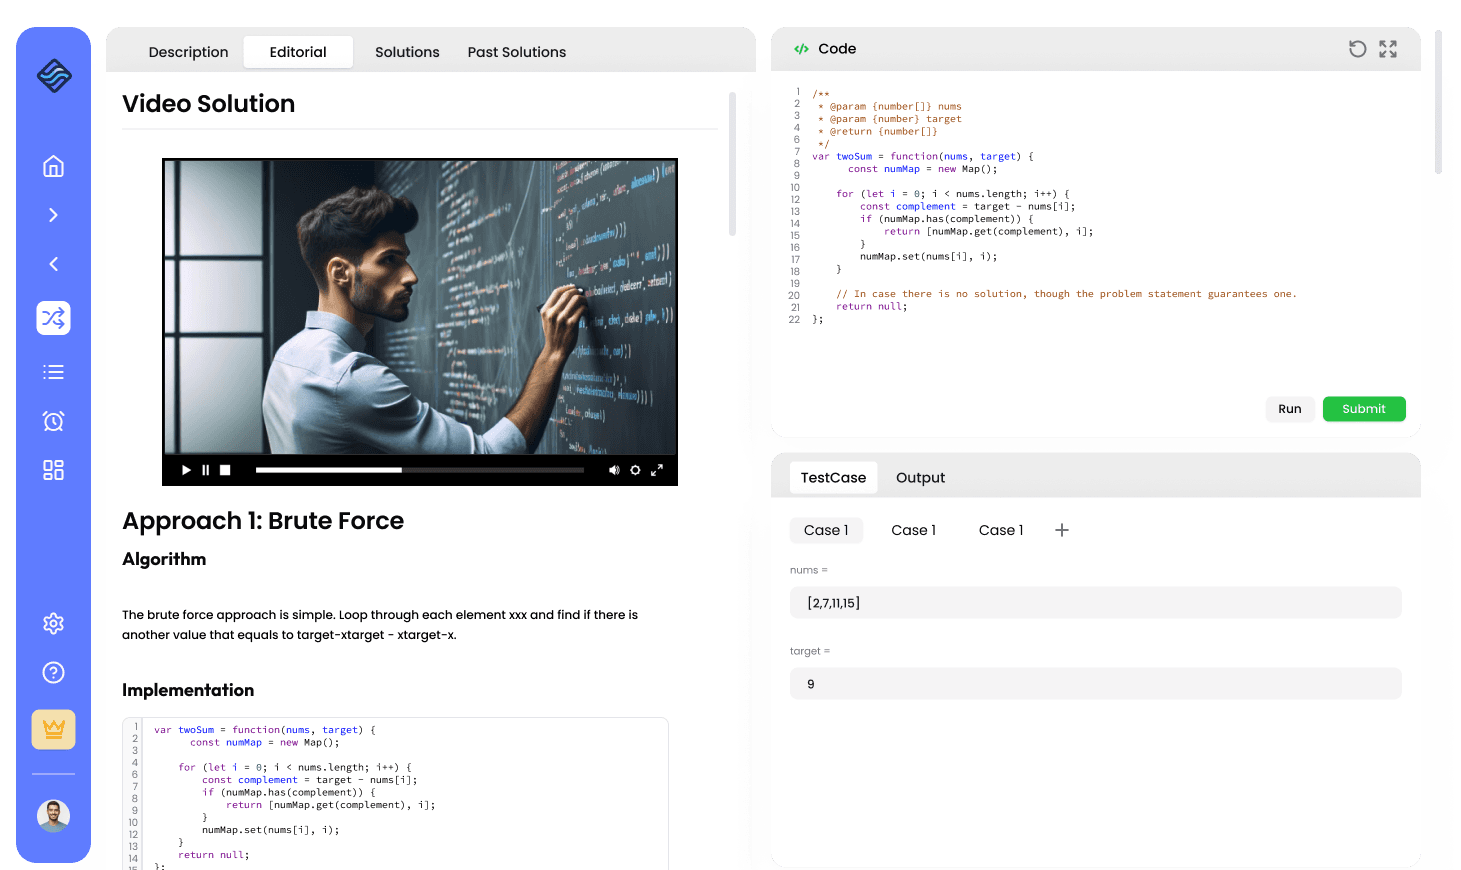Expand navigation with the right chevron
Image resolution: width=1461 pixels, height=870 pixels.
[x=53, y=215]
